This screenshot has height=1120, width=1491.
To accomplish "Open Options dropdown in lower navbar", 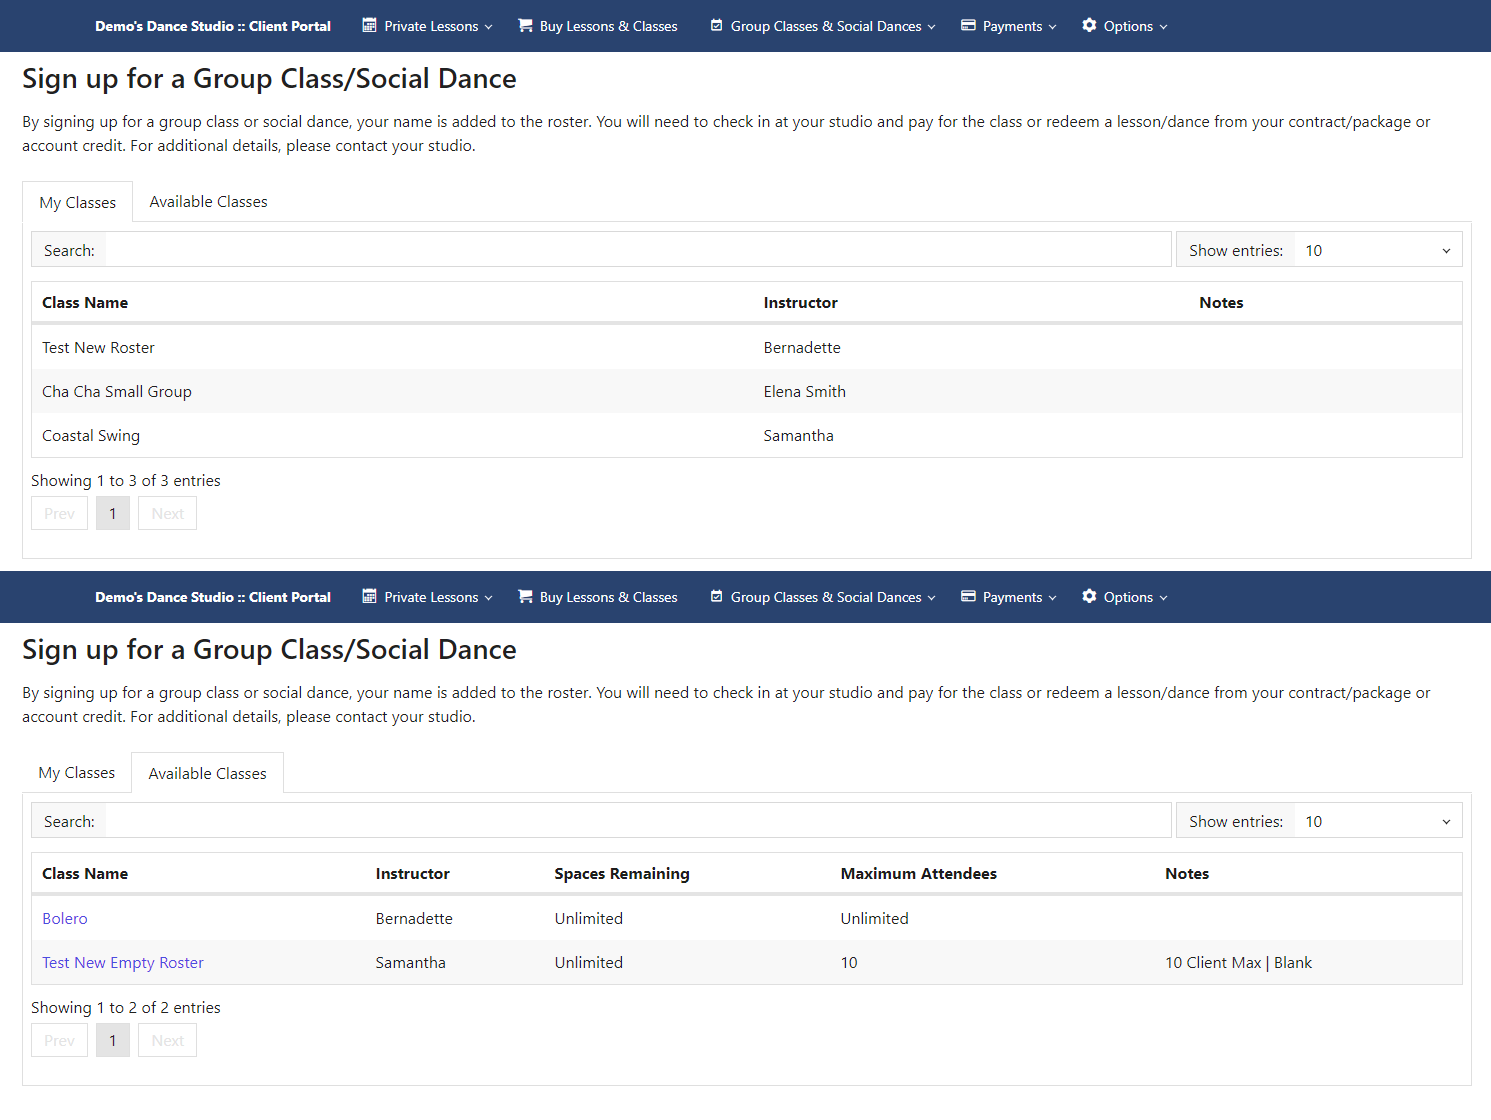I will pyautogui.click(x=1125, y=597).
